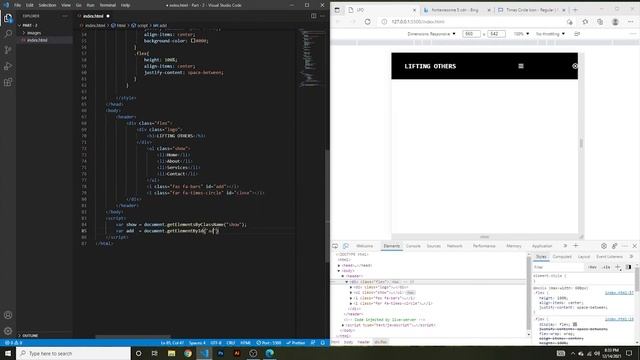Toggle the flexbox editor icon beside display flex

[575, 324]
